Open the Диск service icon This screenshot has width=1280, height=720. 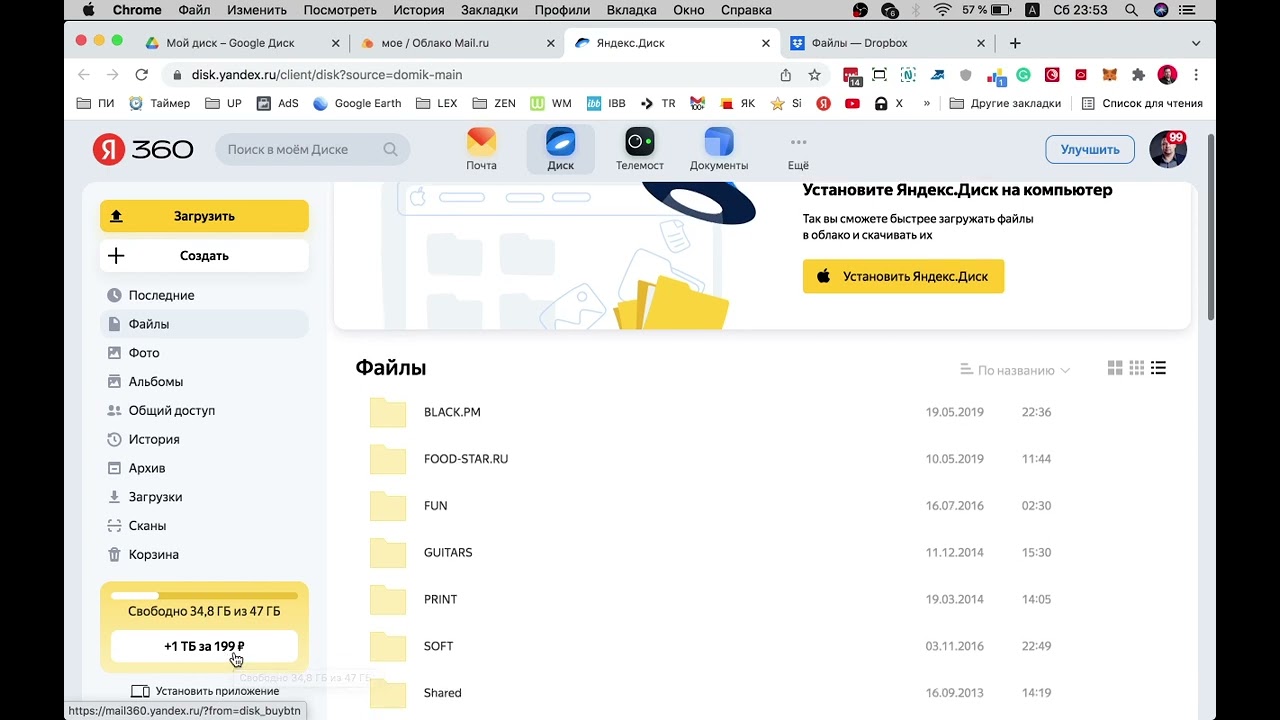560,149
